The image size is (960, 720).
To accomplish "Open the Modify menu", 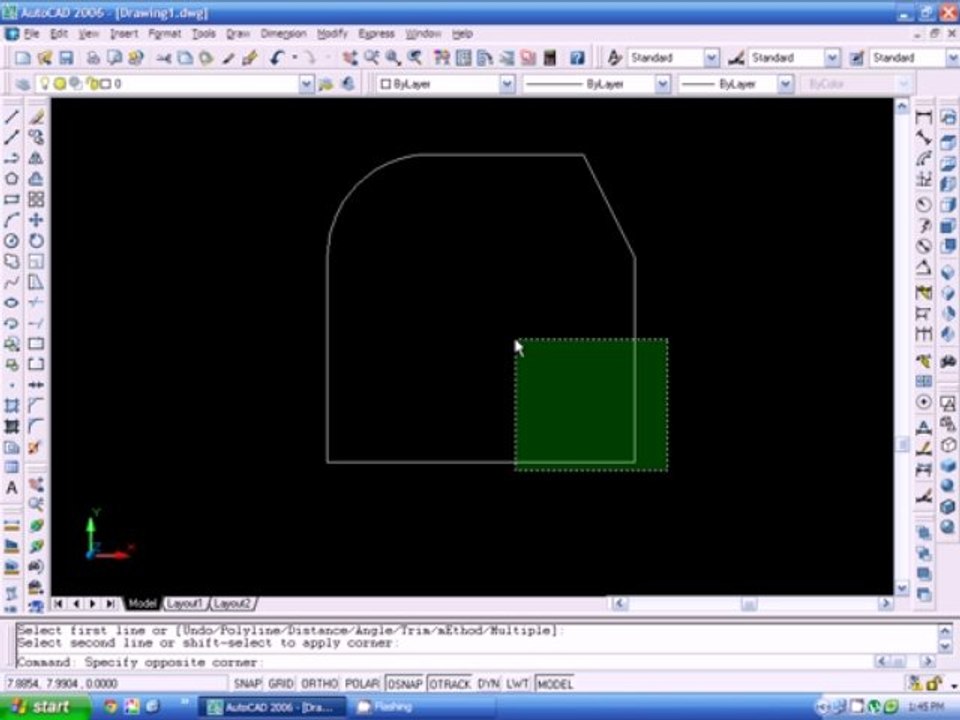I will (332, 34).
